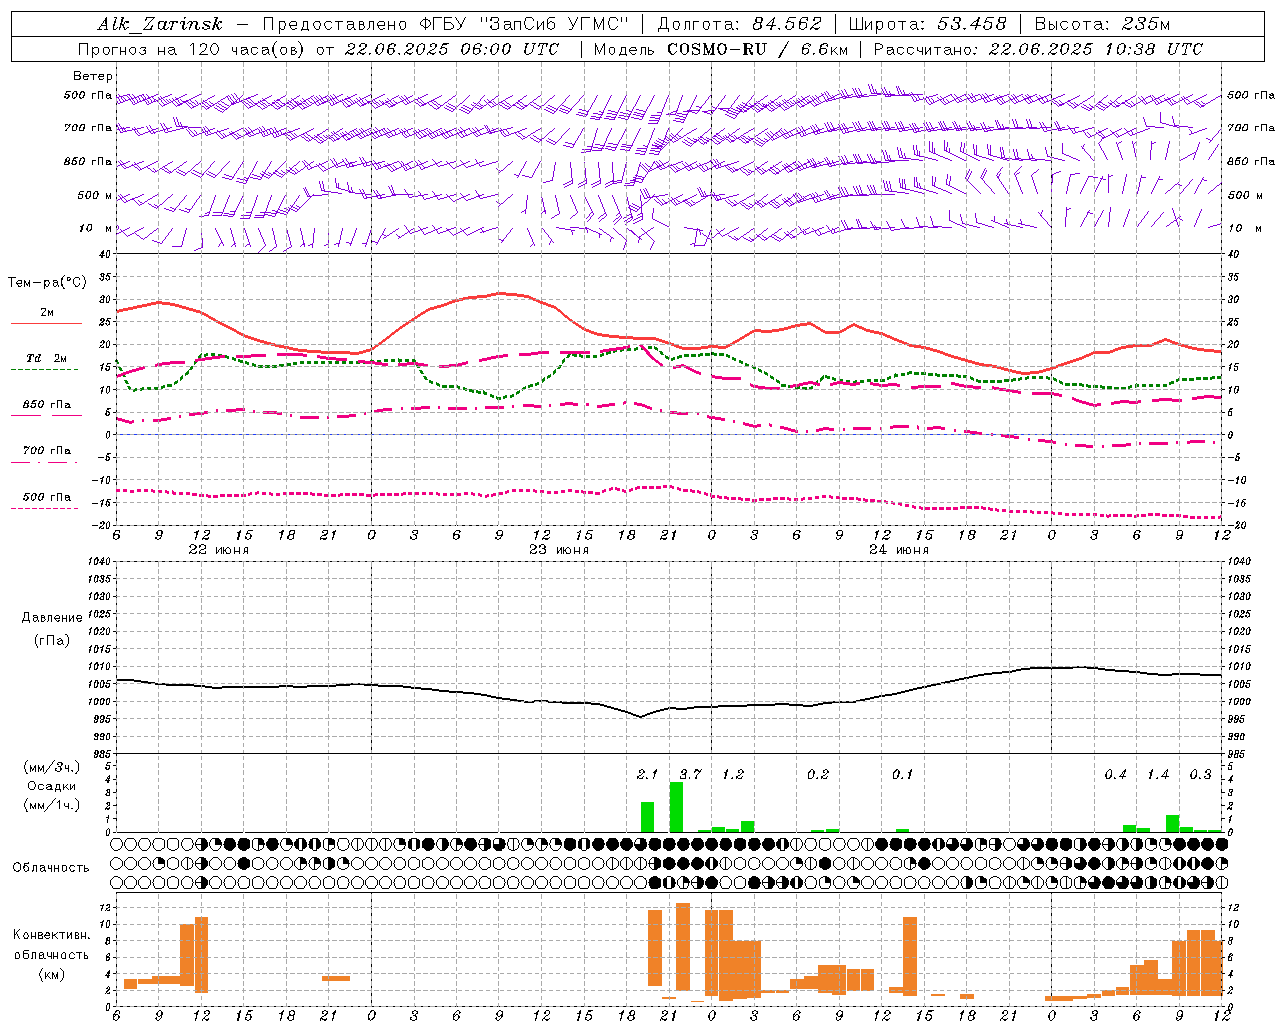This screenshot has width=1280, height=1024.
Task: Select the longitude value 84.562
Action: (787, 24)
